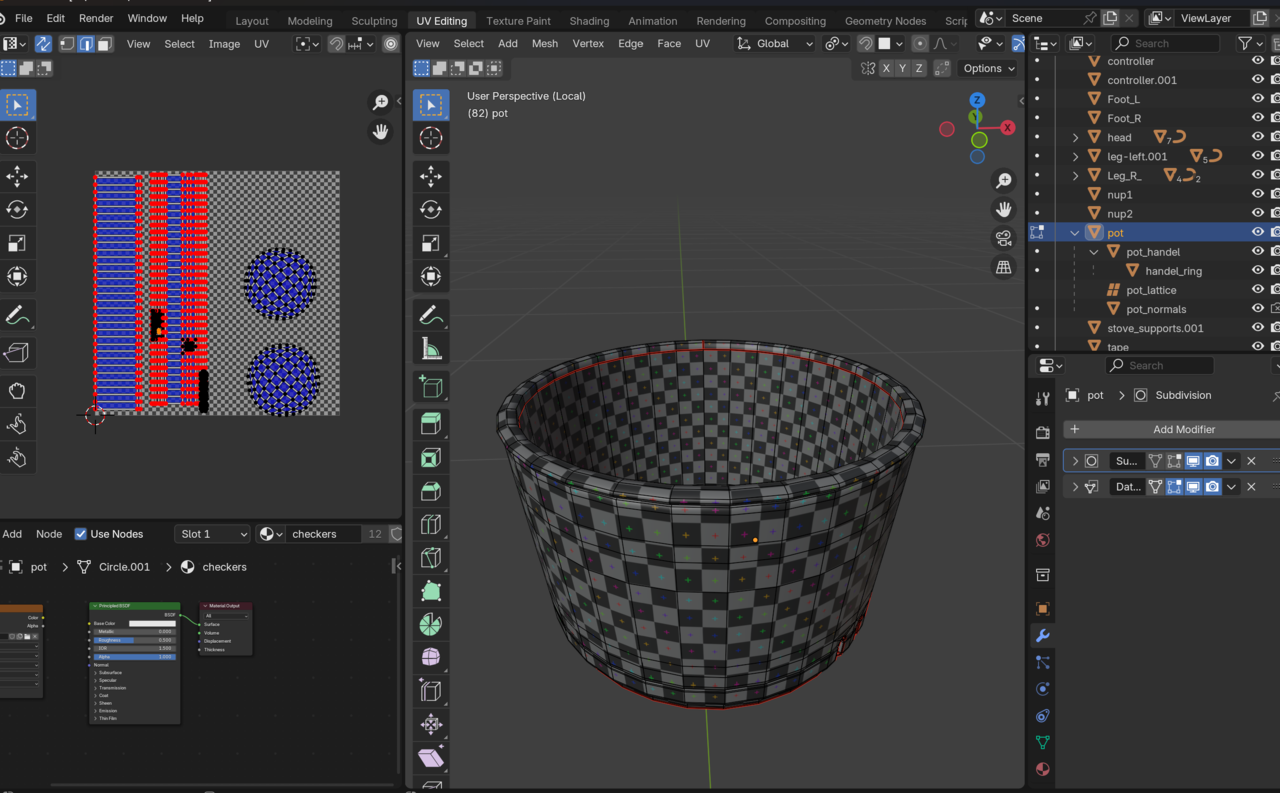Collapse the pot object in outliner
The image size is (1280, 793).
click(x=1075, y=233)
